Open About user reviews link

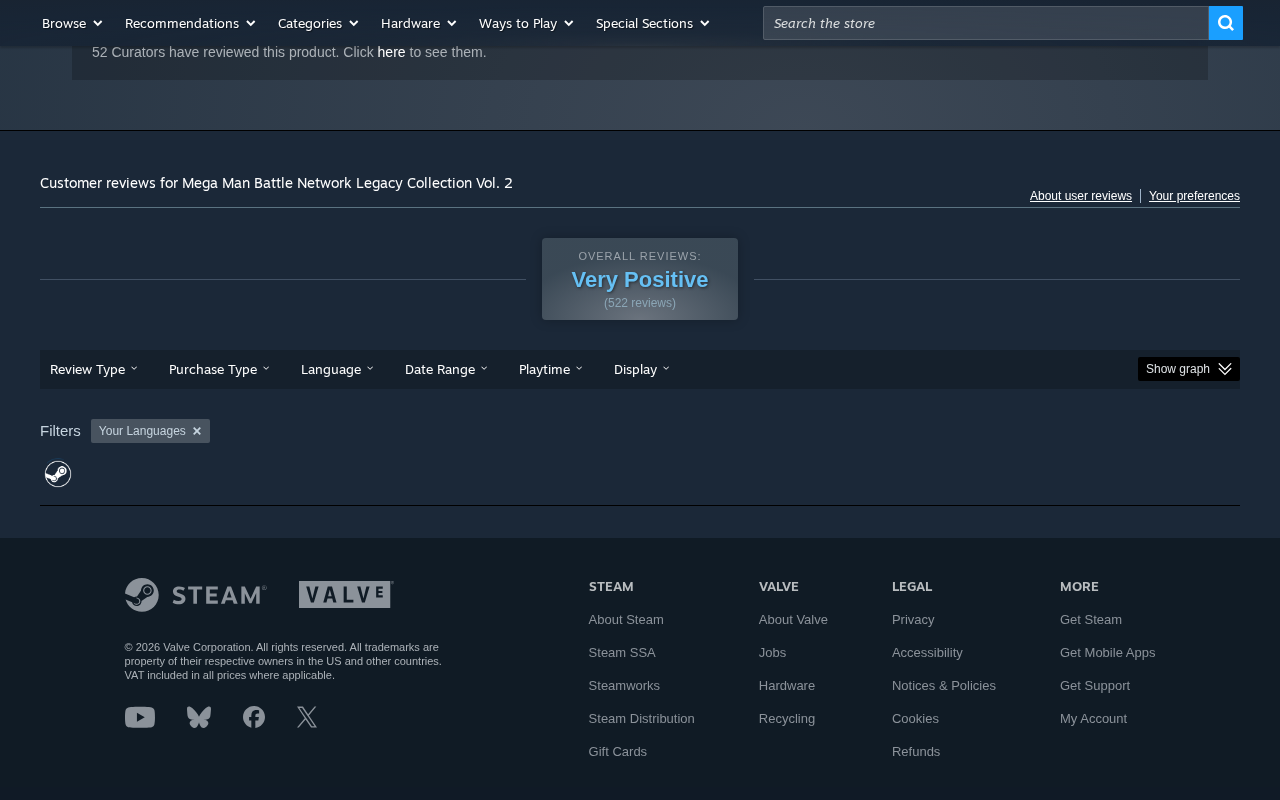1081,196
